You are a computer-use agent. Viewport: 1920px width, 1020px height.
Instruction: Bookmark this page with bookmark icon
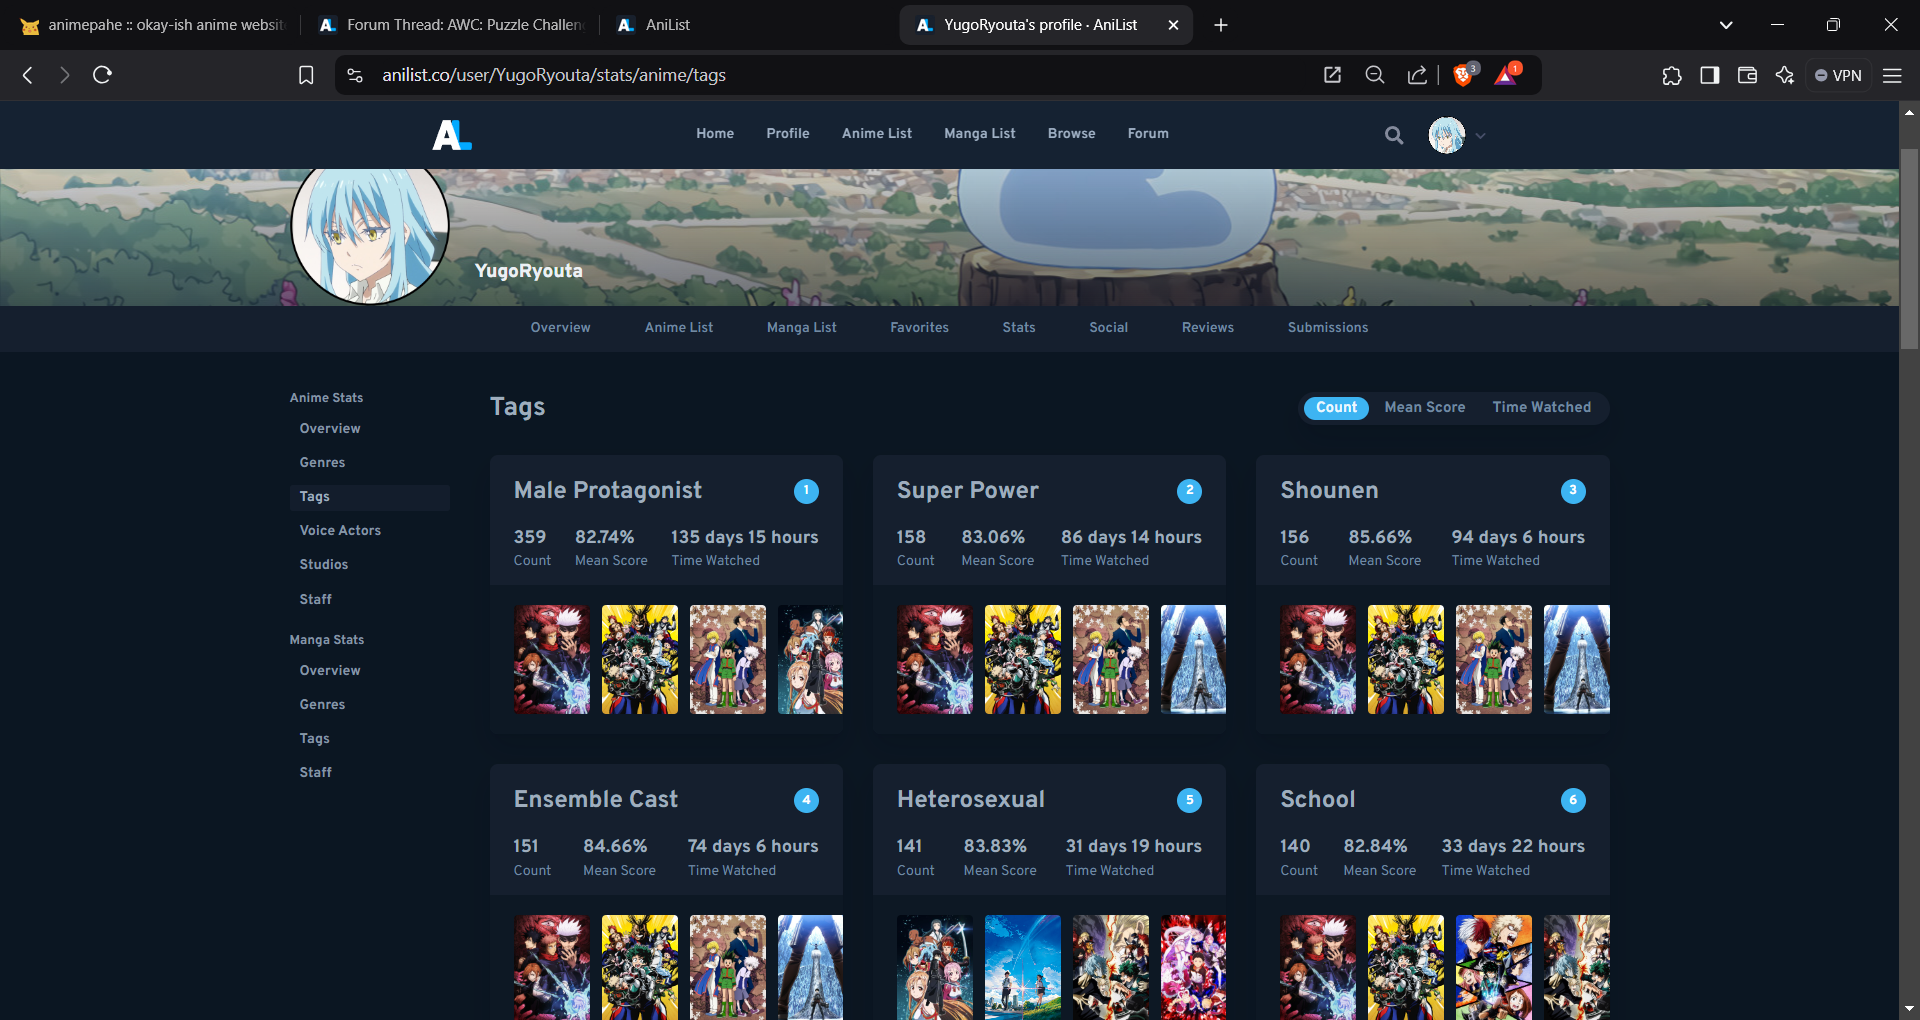pos(306,75)
